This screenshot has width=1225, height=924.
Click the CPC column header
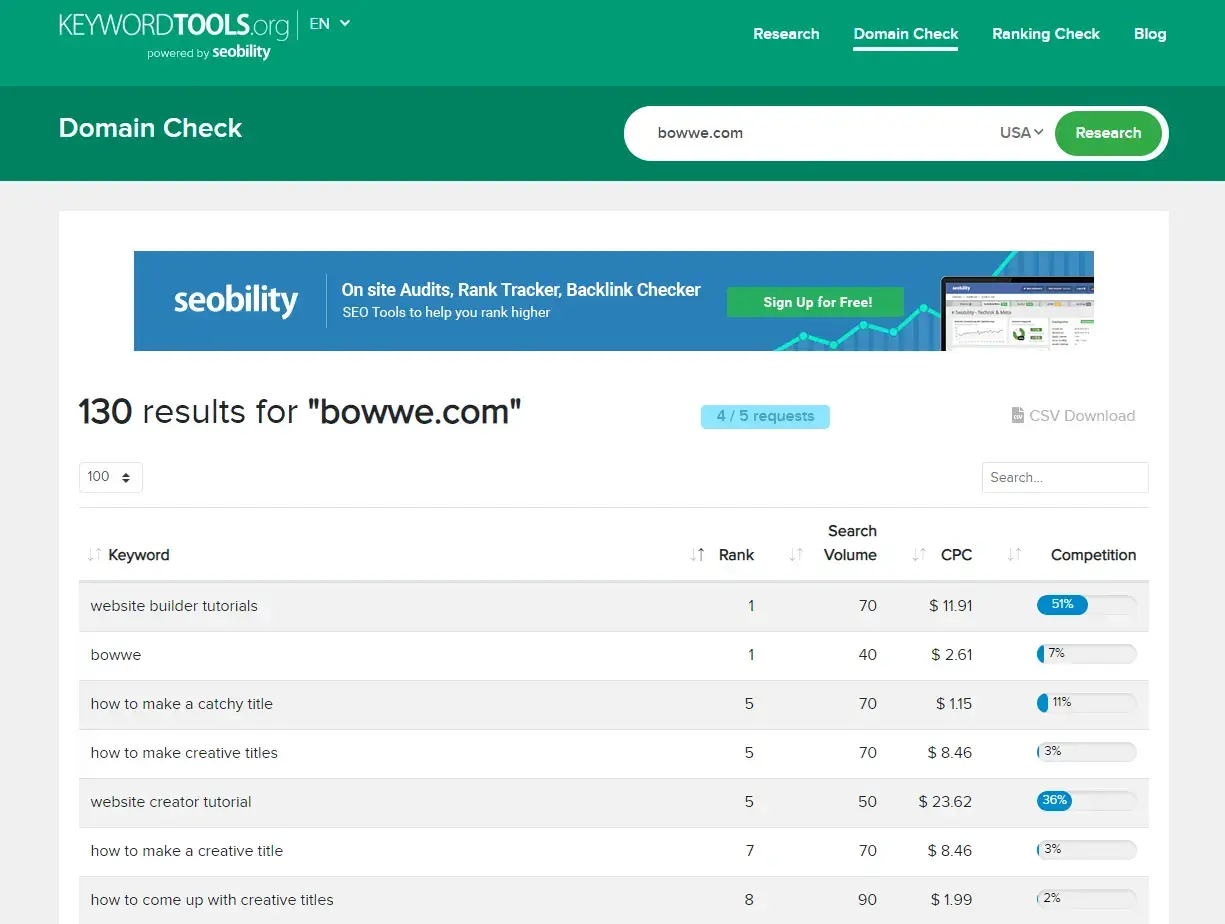(956, 555)
